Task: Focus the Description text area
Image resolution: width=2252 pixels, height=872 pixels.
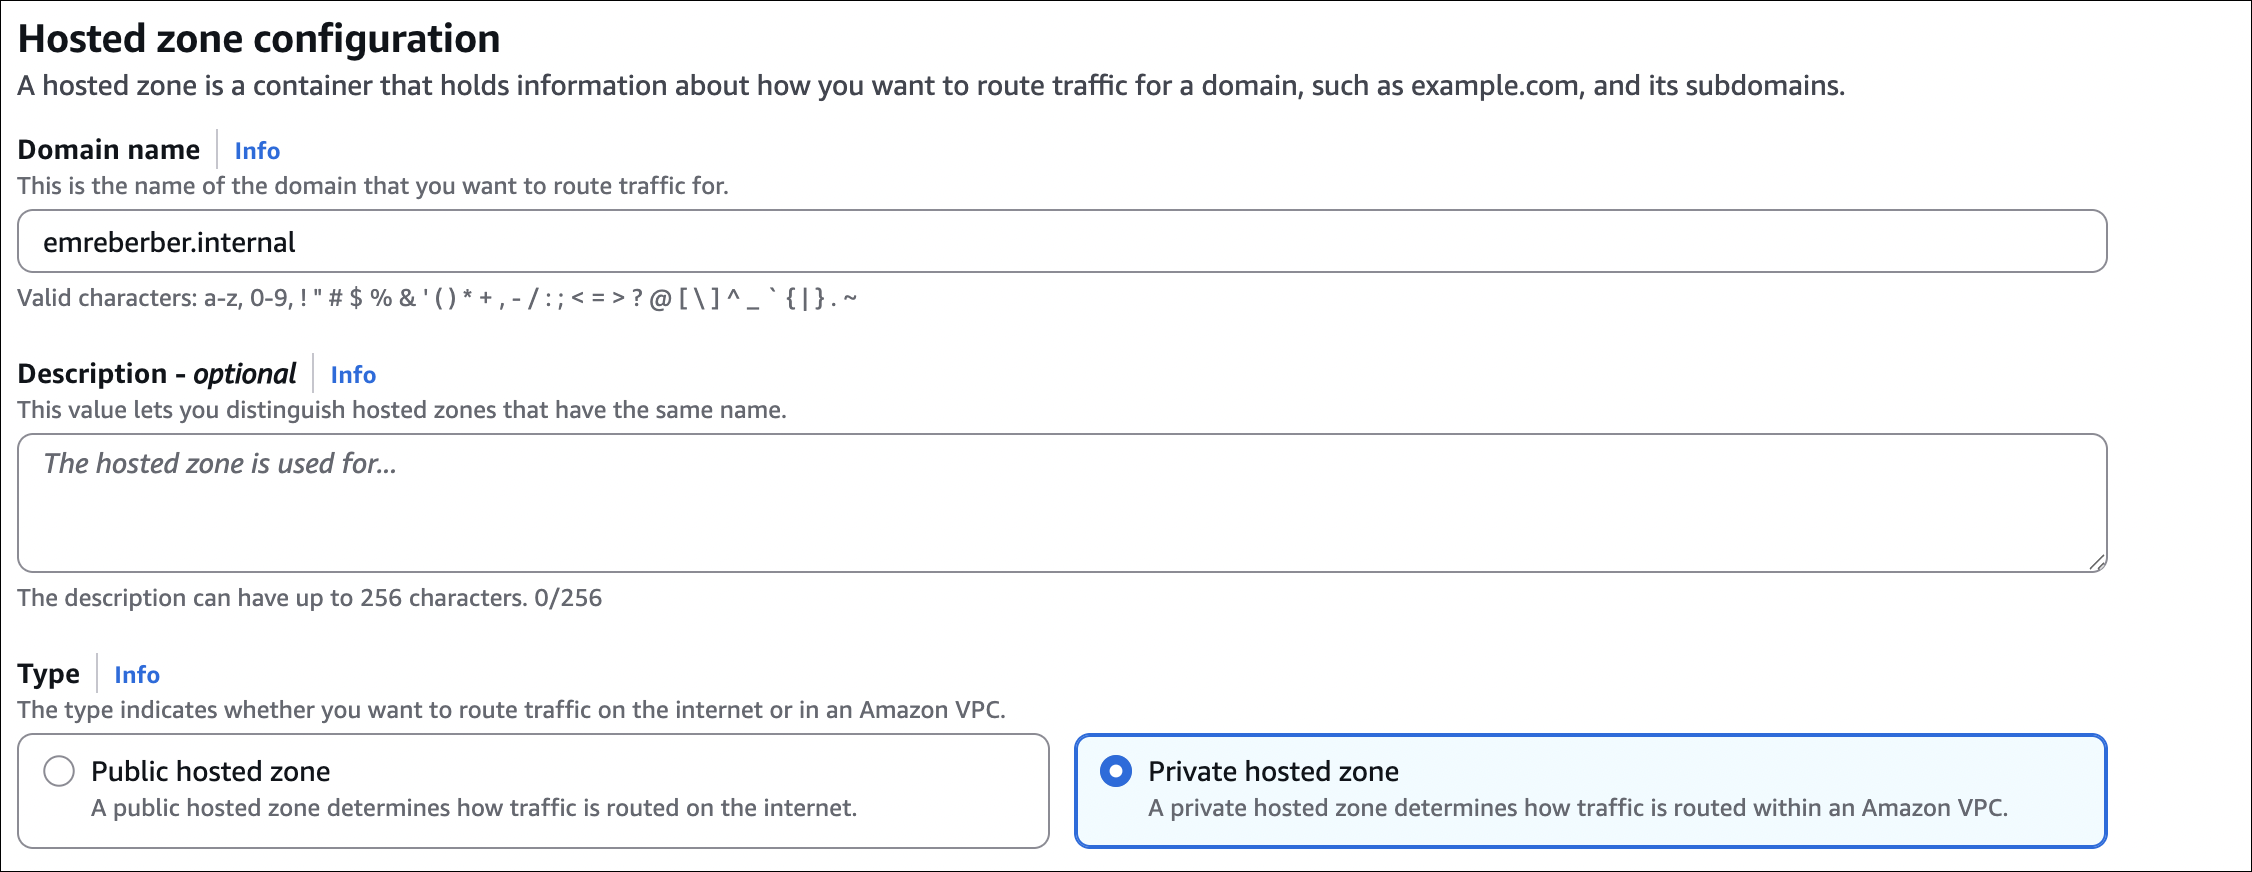Action: 1061,503
